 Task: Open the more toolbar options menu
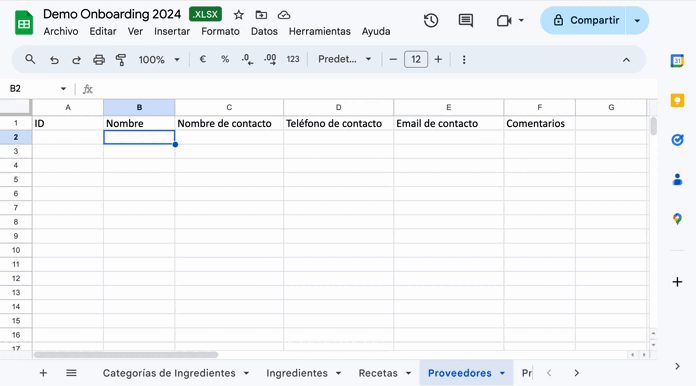464,59
